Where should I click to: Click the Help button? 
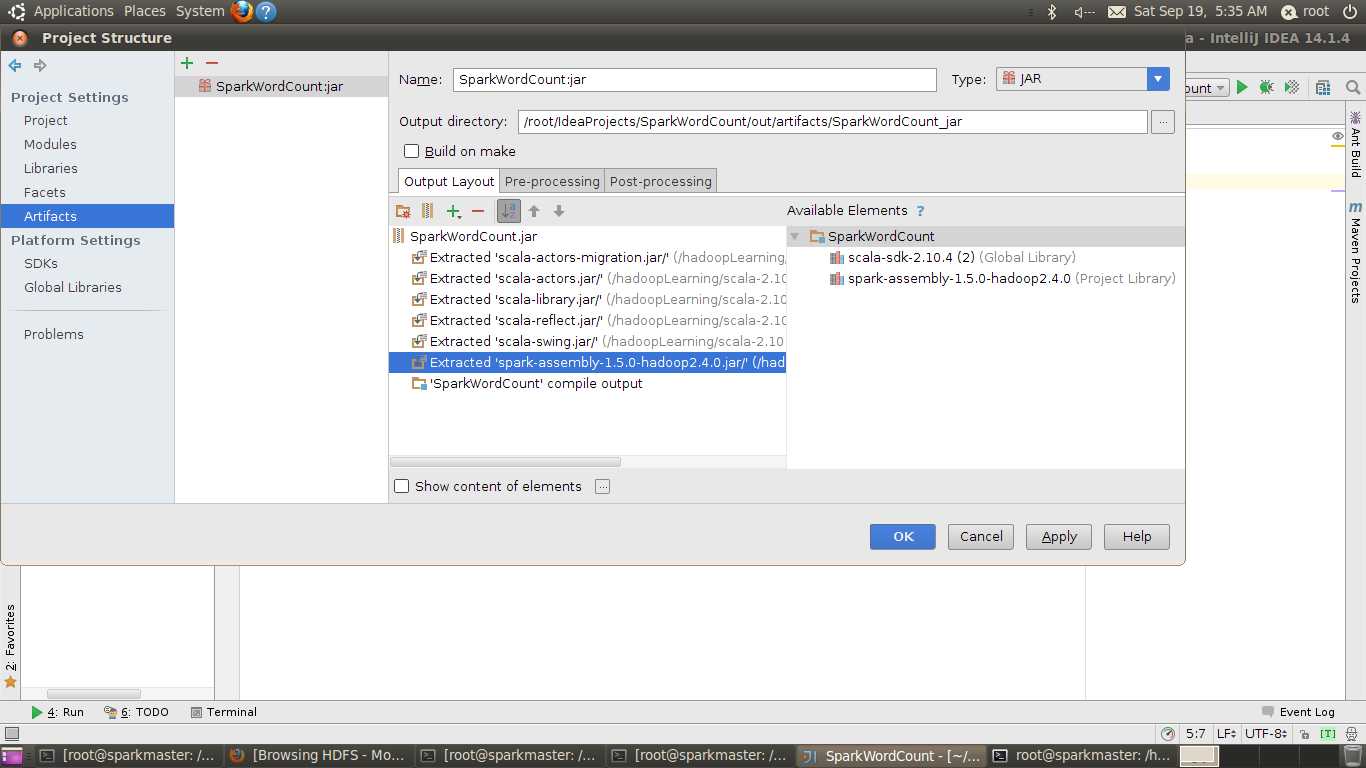[1137, 537]
